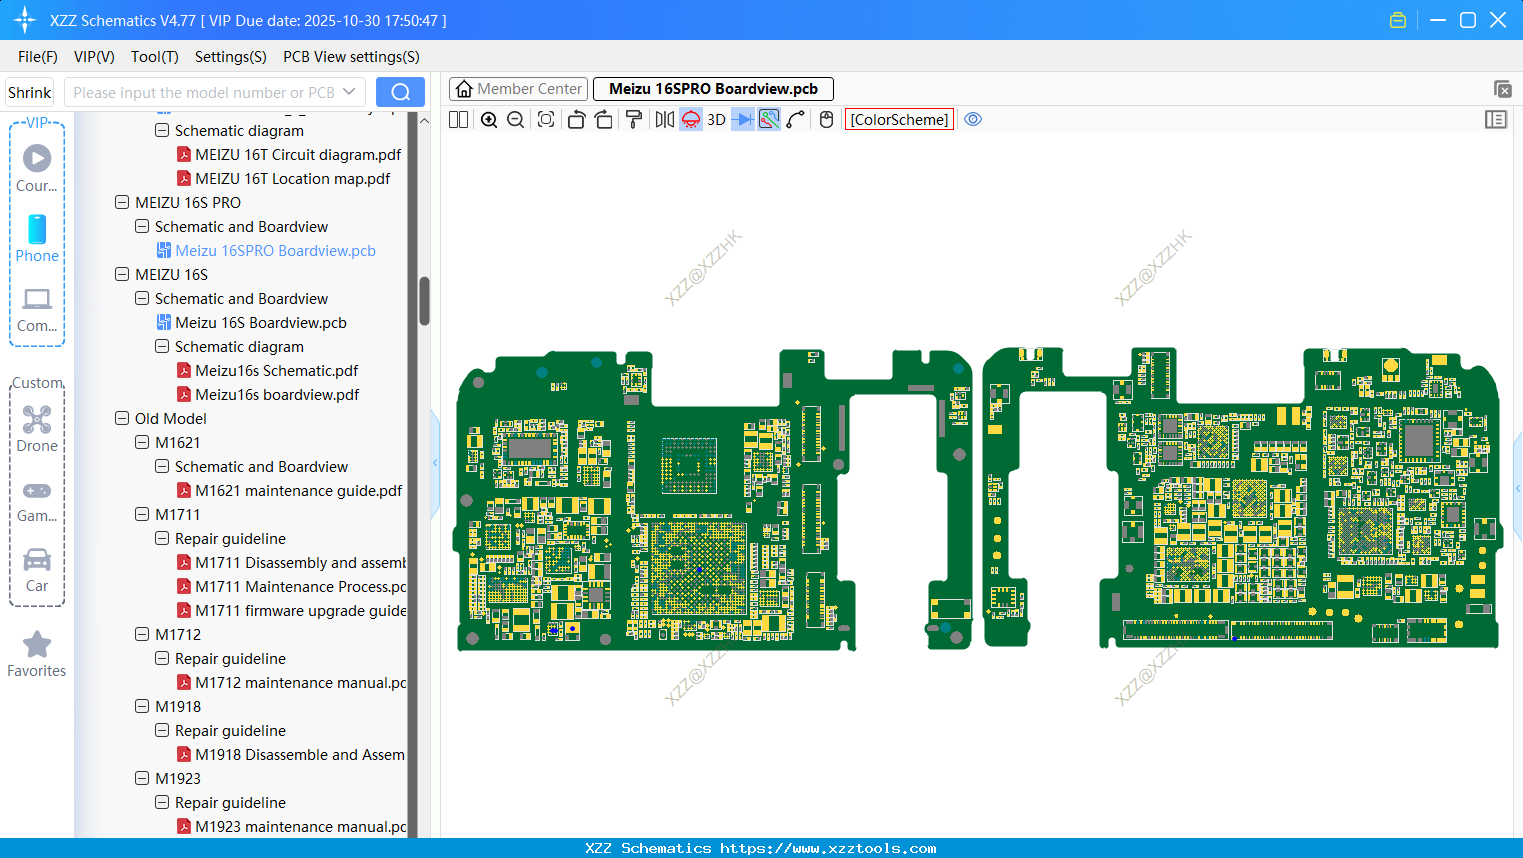Click the zoom in magnifier icon

click(489, 120)
